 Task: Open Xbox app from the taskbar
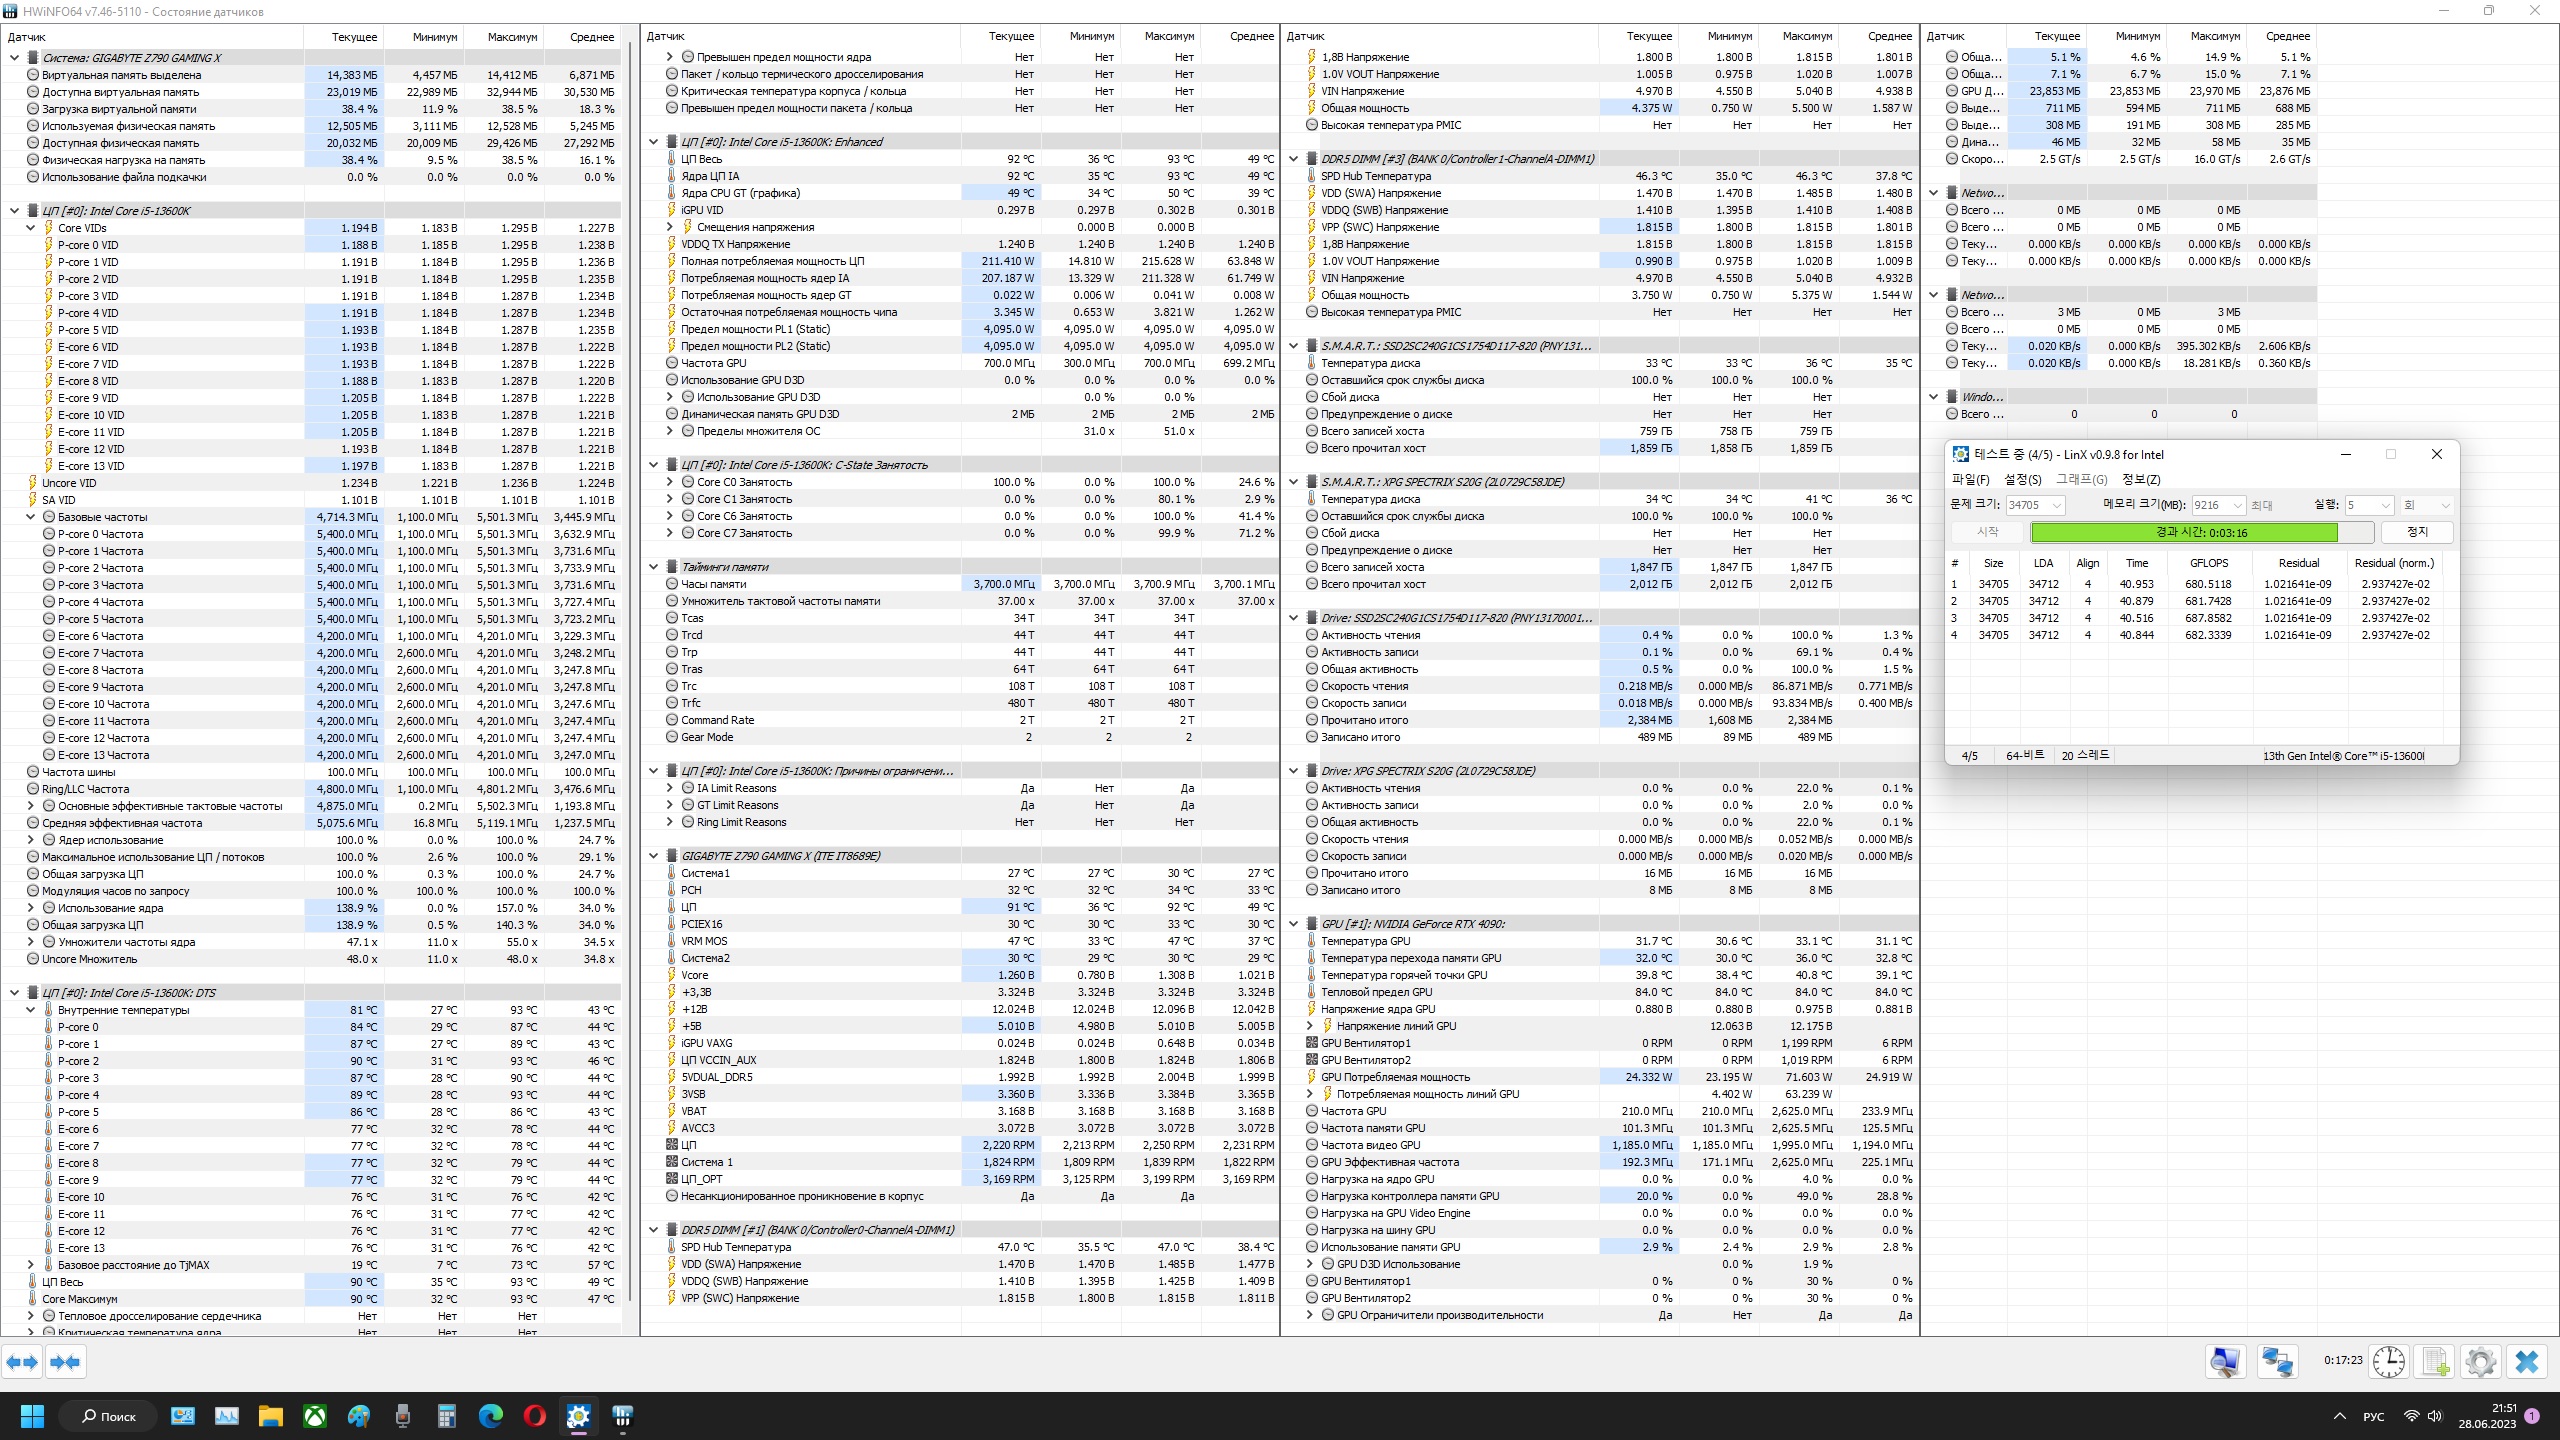coord(315,1416)
